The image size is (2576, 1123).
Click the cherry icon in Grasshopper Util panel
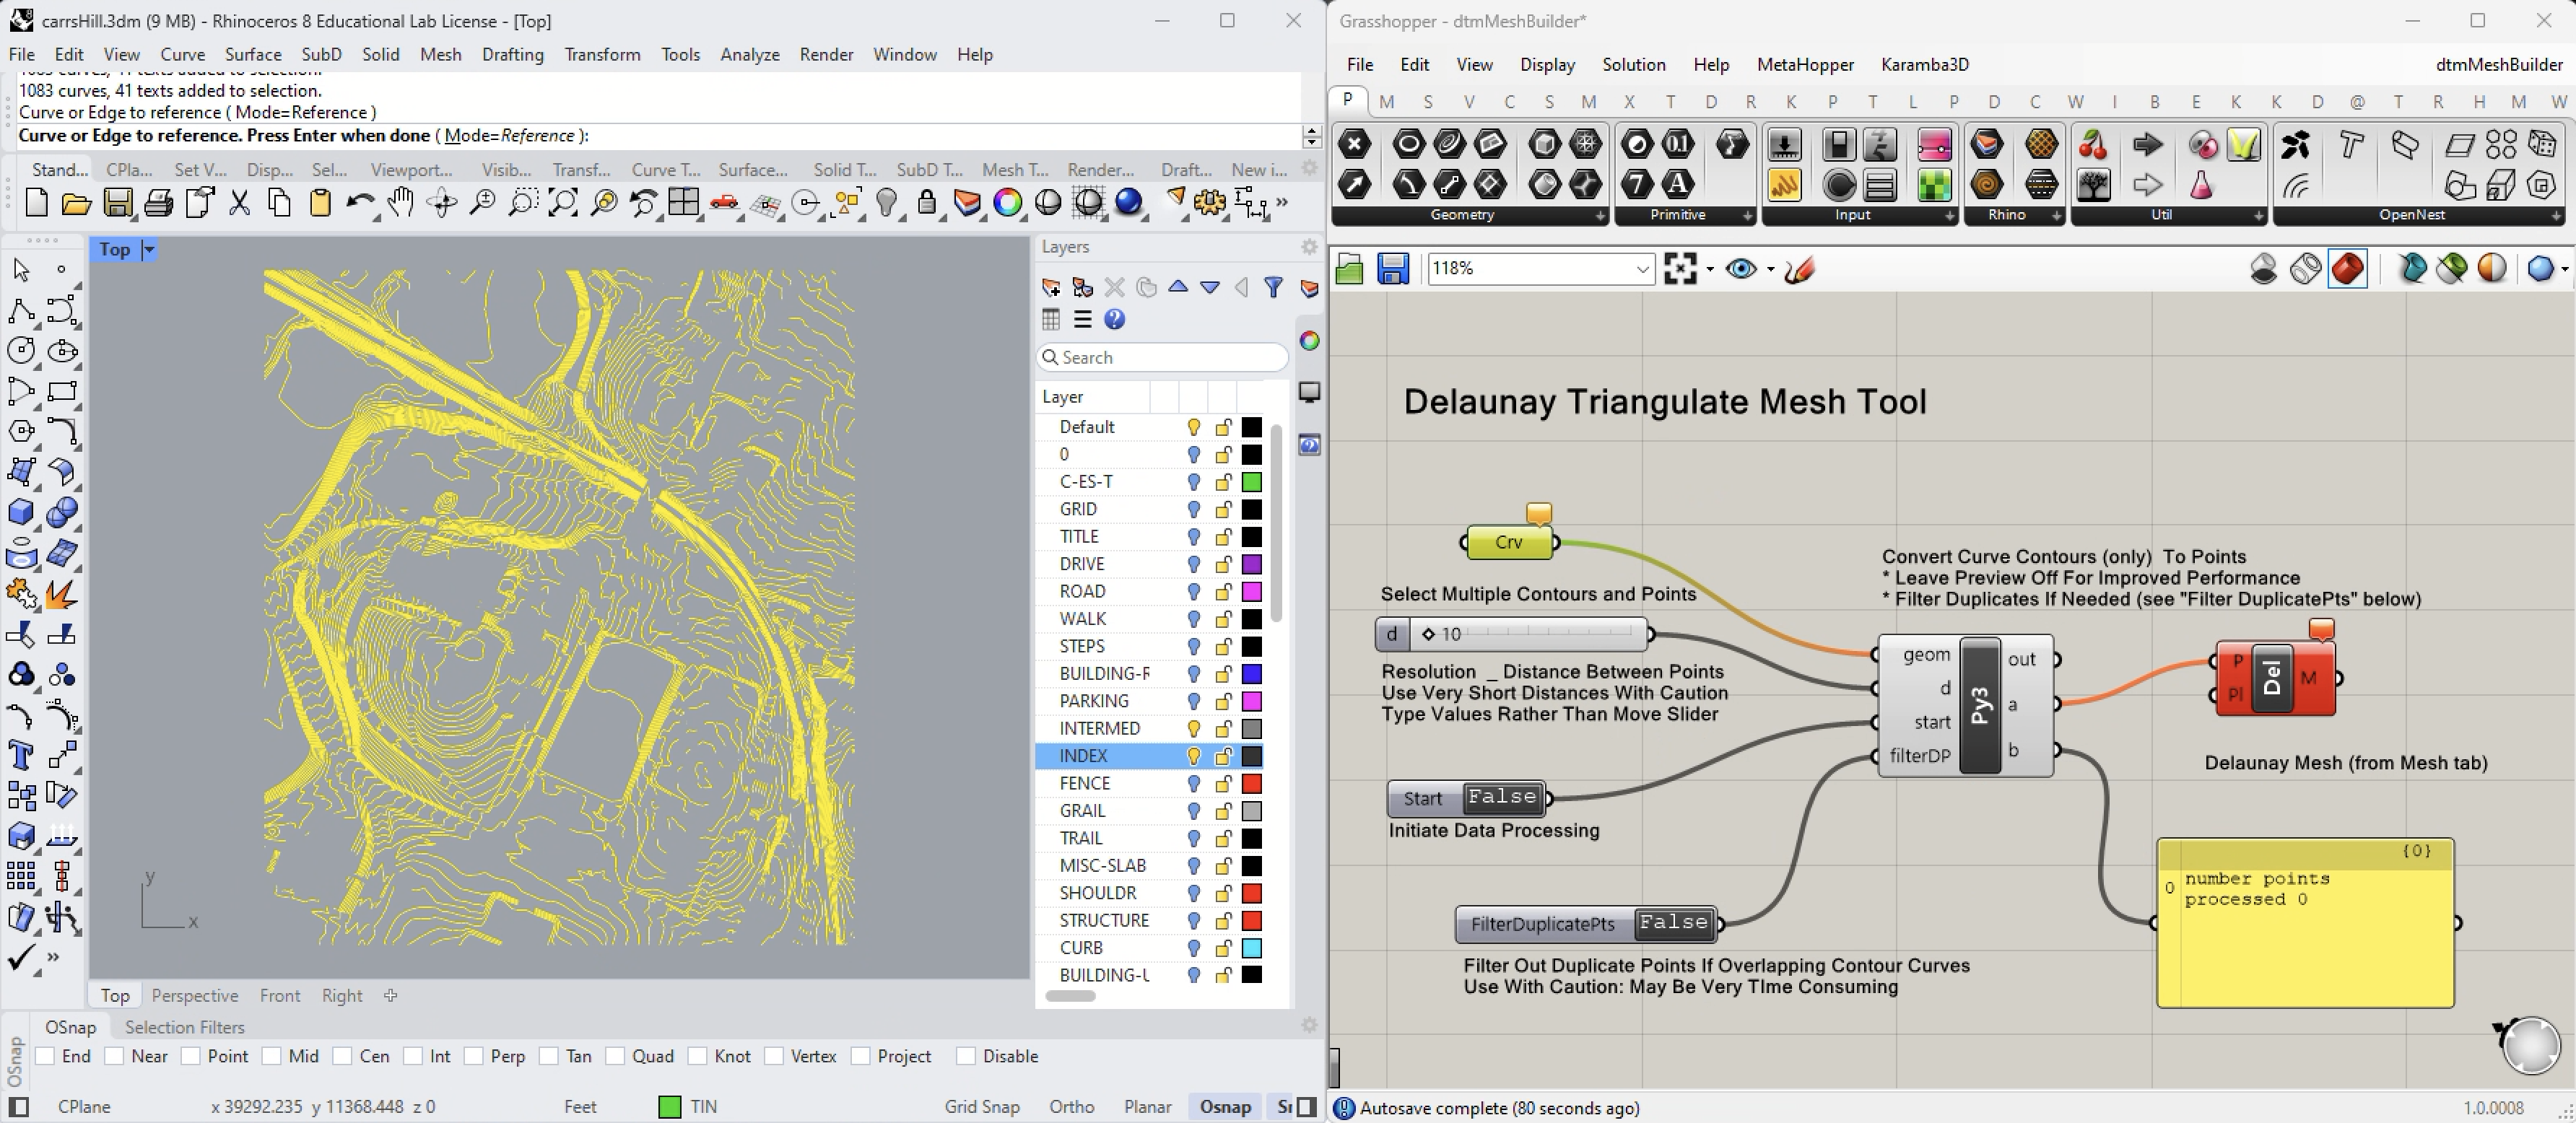point(2093,145)
